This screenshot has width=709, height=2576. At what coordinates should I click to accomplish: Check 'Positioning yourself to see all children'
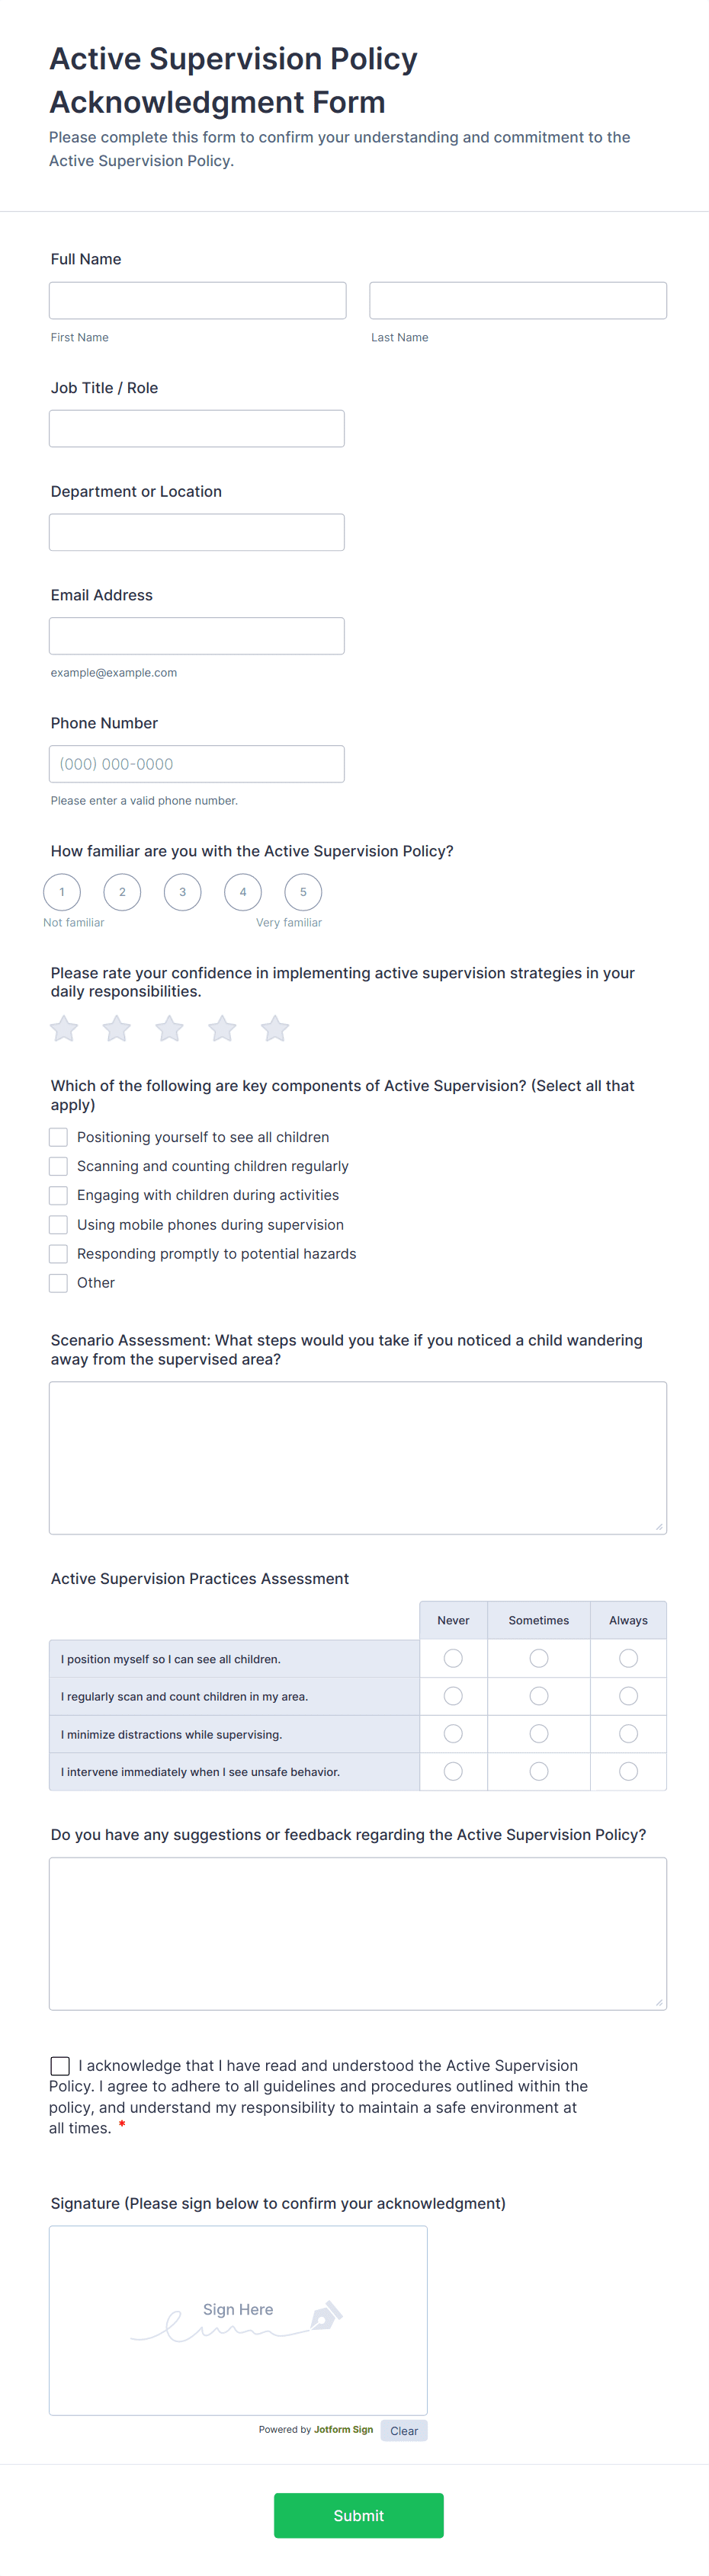pyautogui.click(x=59, y=1137)
